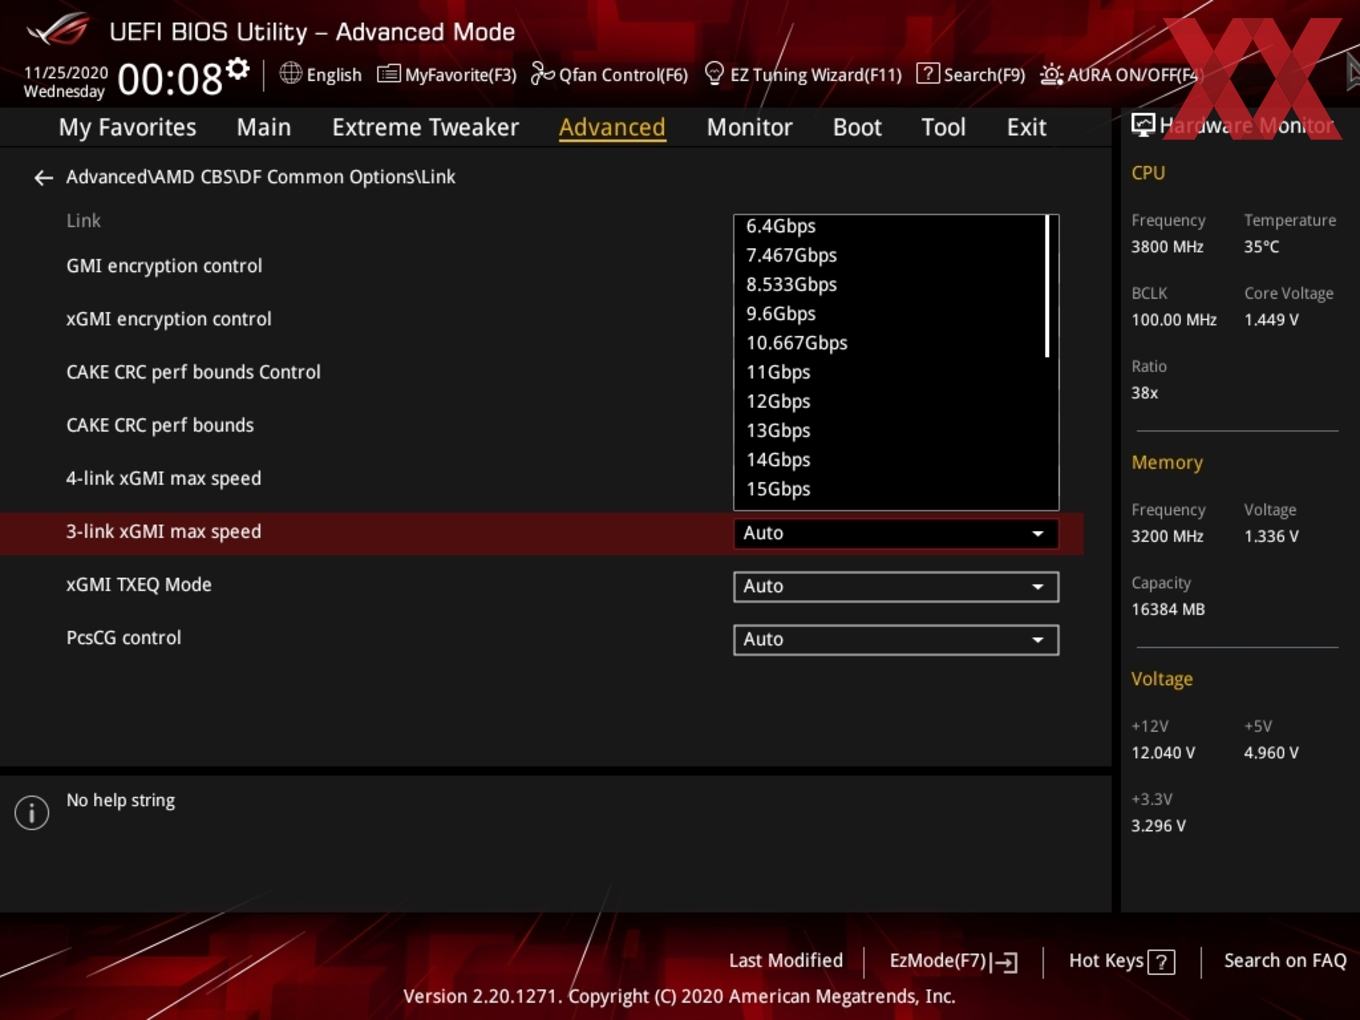
Task: Click the ROG logo icon
Action: point(58,30)
